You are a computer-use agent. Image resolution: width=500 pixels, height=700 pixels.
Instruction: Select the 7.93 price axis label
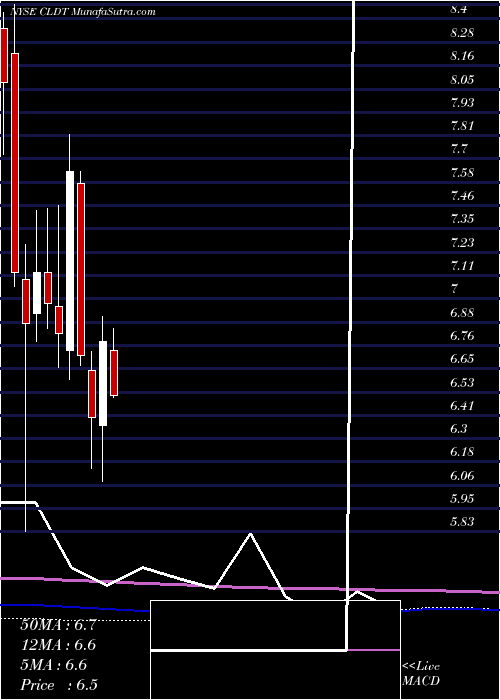[462, 103]
